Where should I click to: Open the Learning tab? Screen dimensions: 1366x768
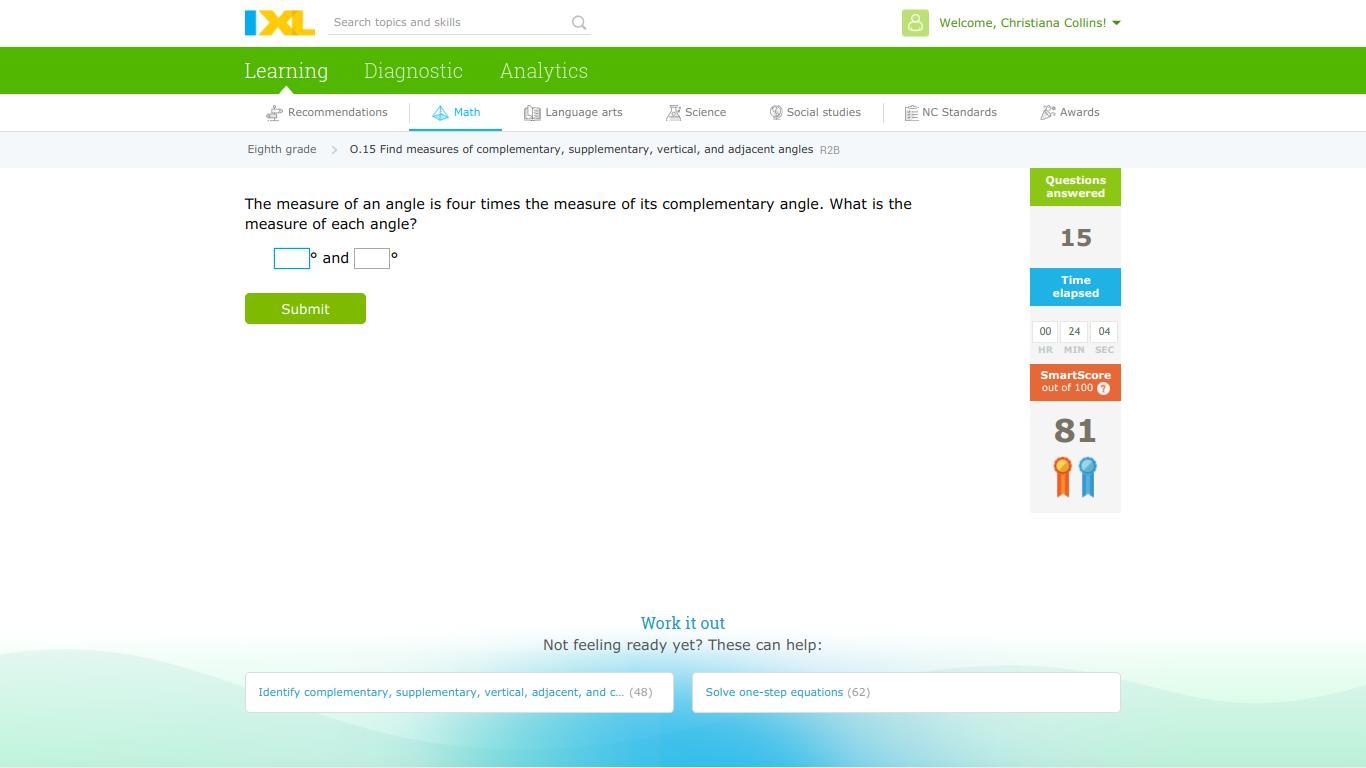[286, 71]
